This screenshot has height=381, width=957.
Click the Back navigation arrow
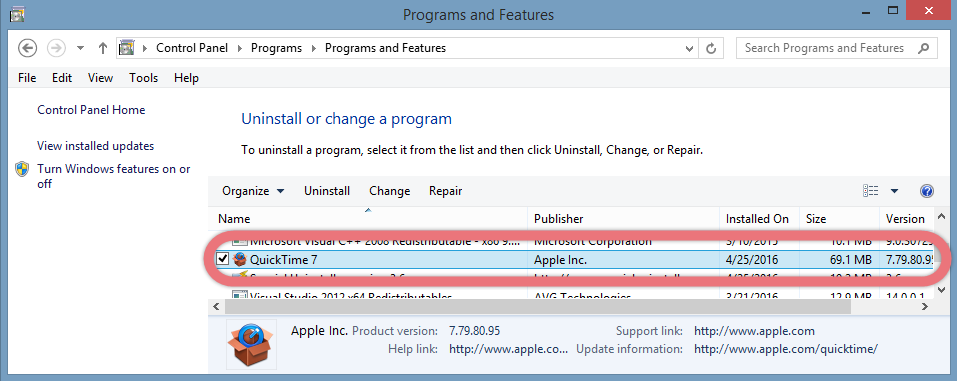pos(27,48)
